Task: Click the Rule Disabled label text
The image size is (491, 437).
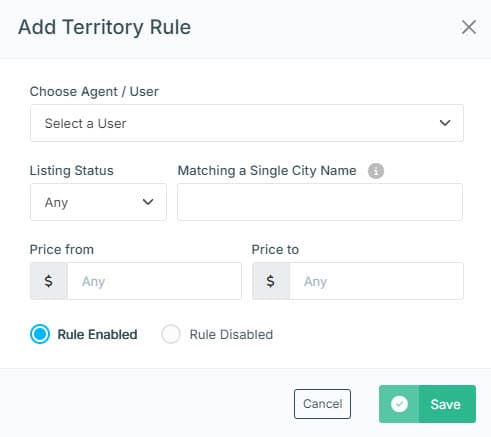Action: (x=231, y=334)
